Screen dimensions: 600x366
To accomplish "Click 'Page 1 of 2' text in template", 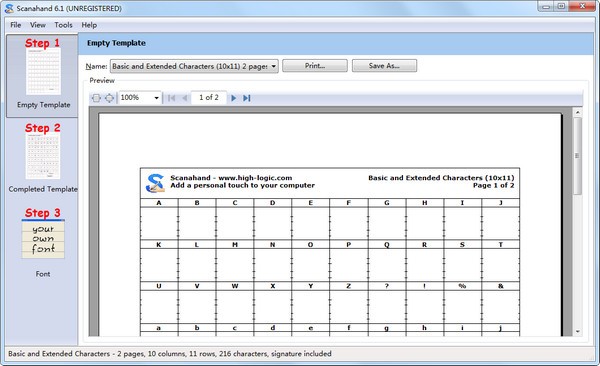I will [494, 185].
